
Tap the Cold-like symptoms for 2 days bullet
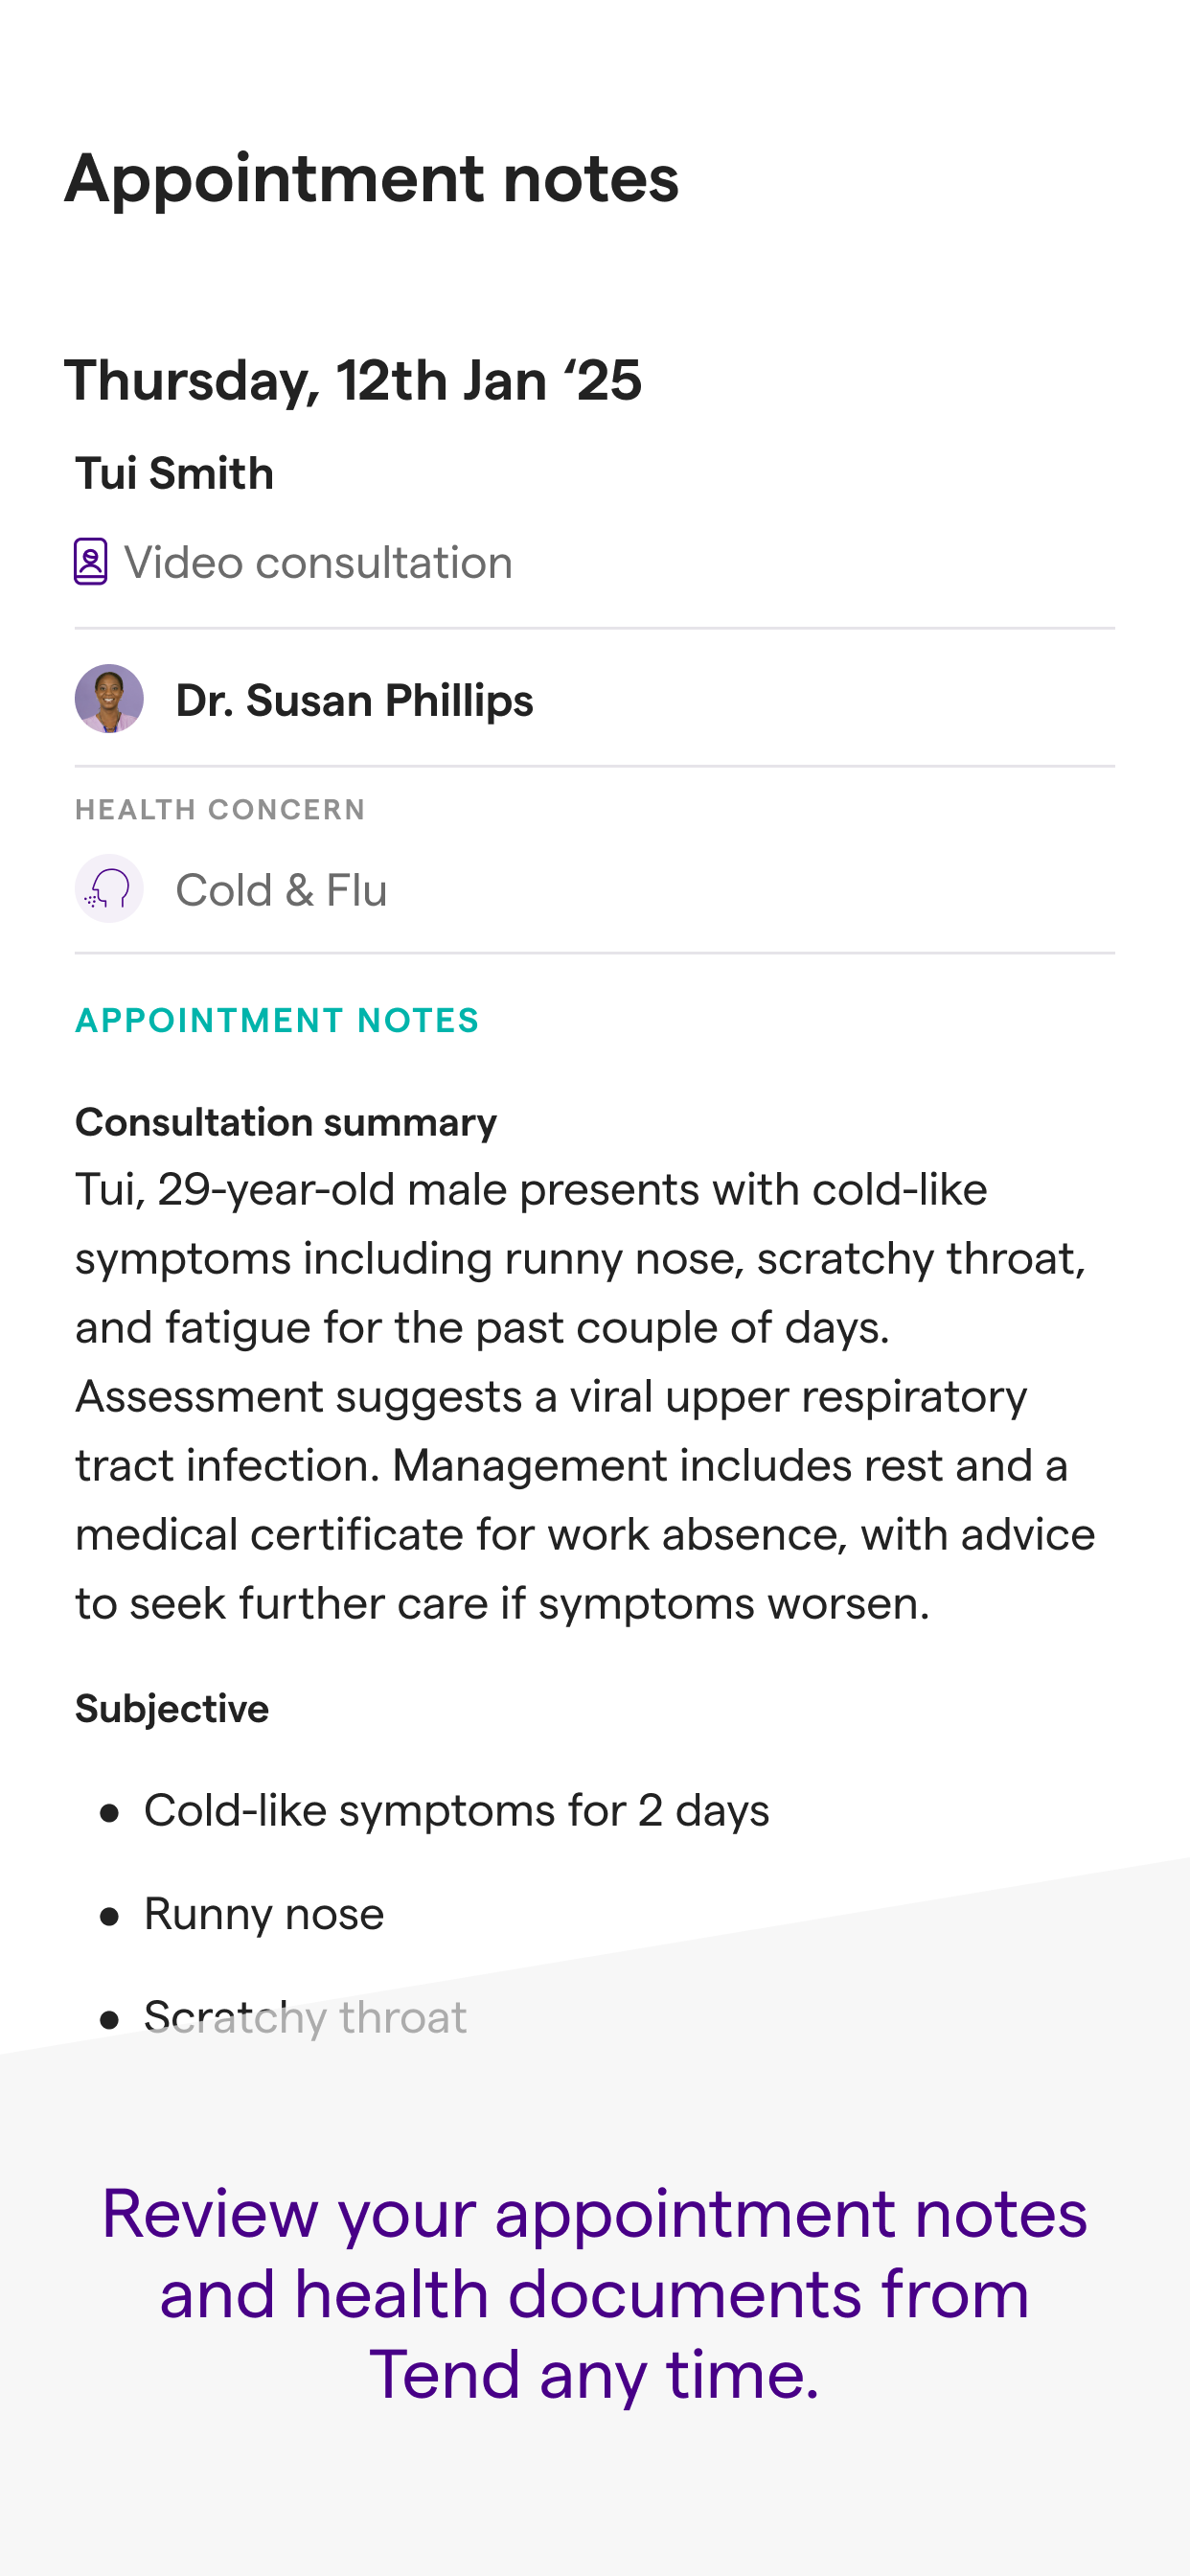point(457,1811)
